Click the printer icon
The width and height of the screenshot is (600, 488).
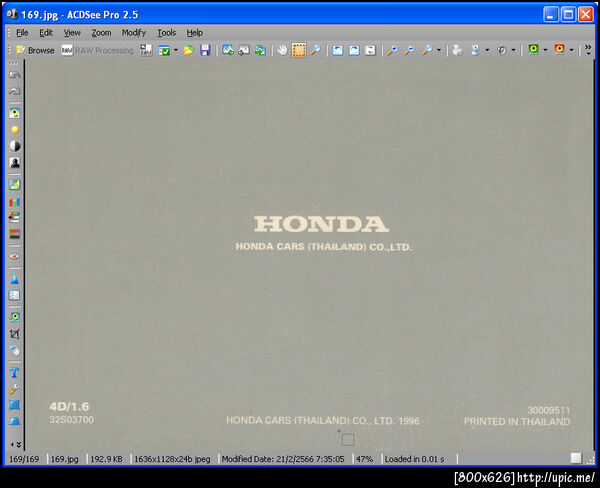457,50
